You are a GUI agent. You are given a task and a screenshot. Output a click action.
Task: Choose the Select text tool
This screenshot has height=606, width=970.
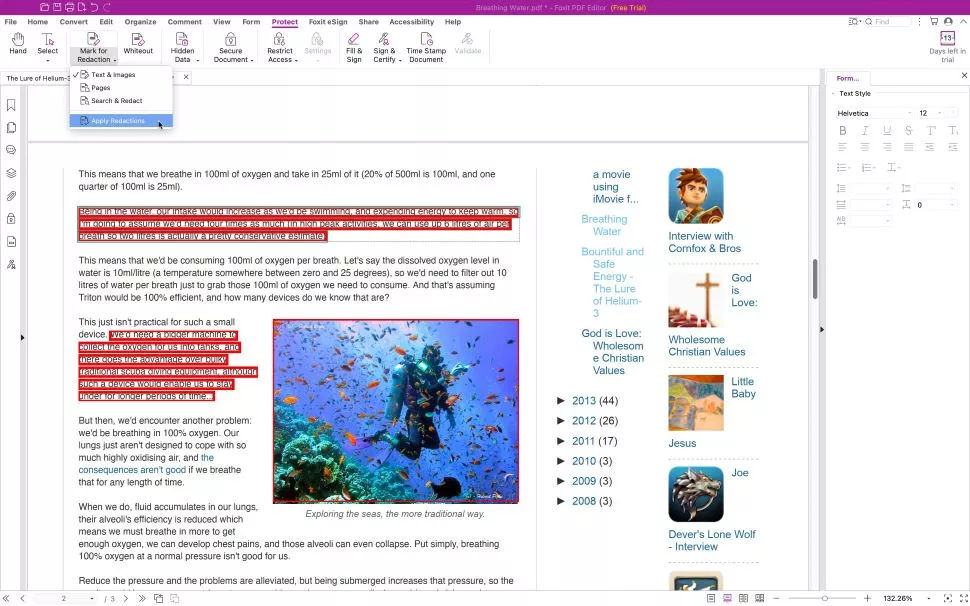pyautogui.click(x=48, y=44)
